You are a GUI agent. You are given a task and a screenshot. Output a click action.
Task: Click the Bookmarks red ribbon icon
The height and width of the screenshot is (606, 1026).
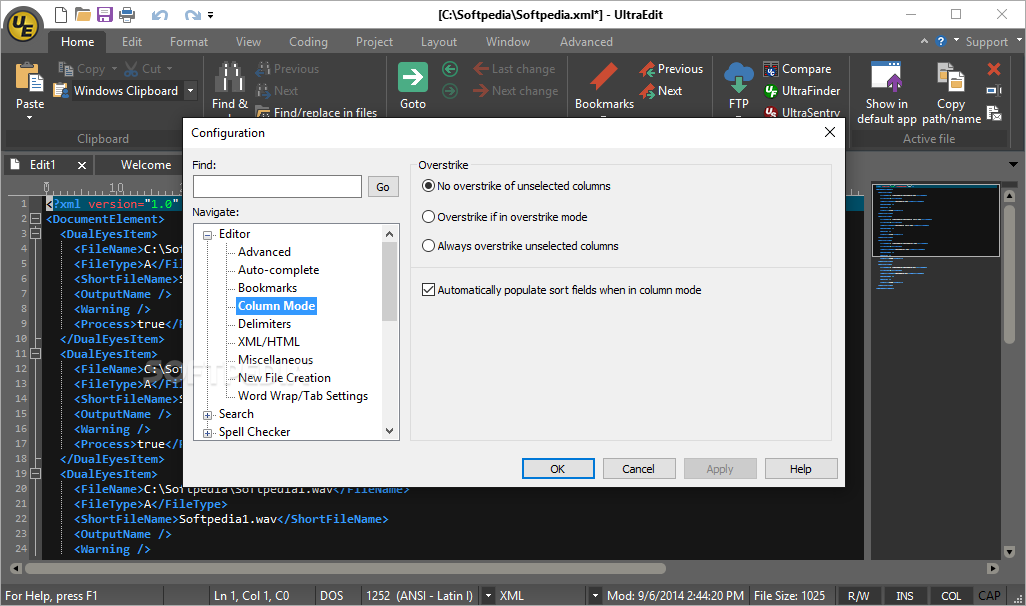[604, 76]
